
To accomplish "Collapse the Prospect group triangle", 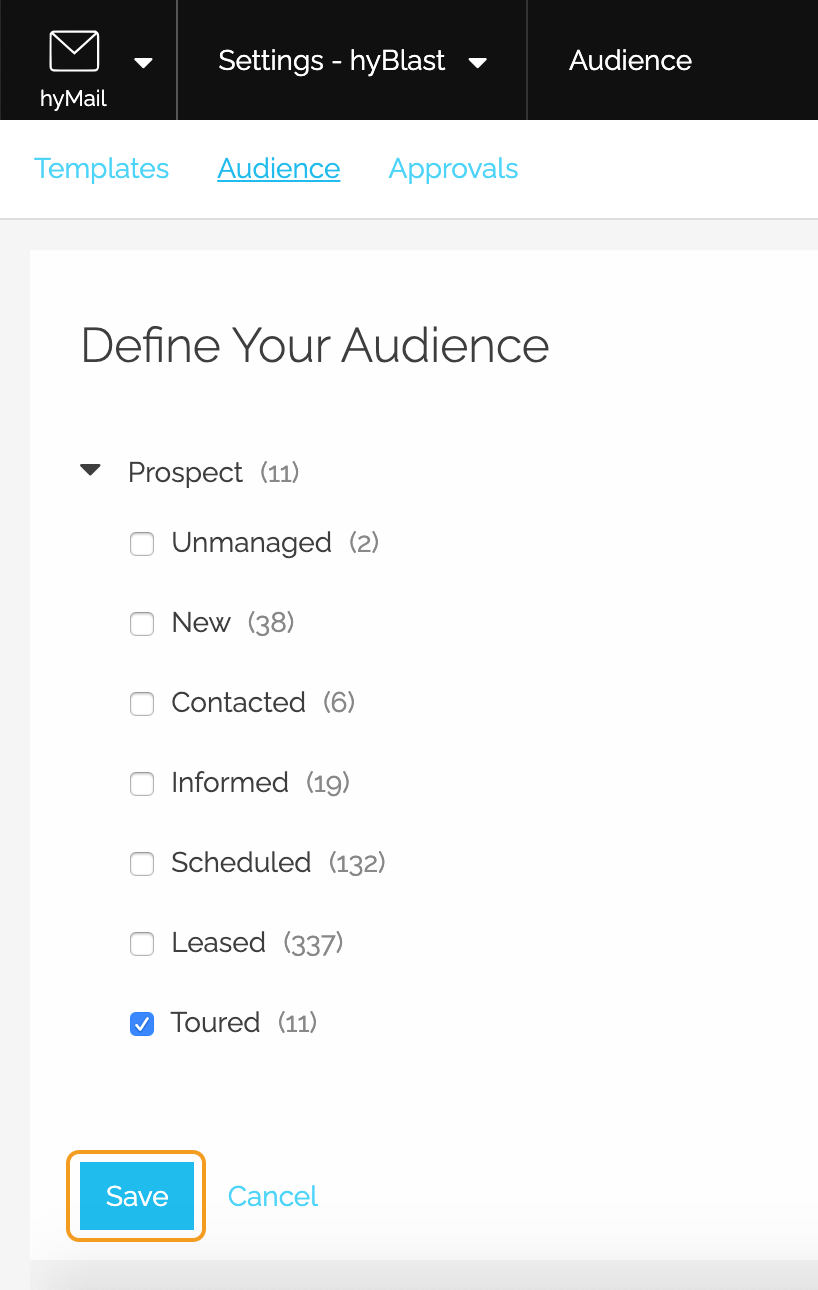I will tap(91, 470).
